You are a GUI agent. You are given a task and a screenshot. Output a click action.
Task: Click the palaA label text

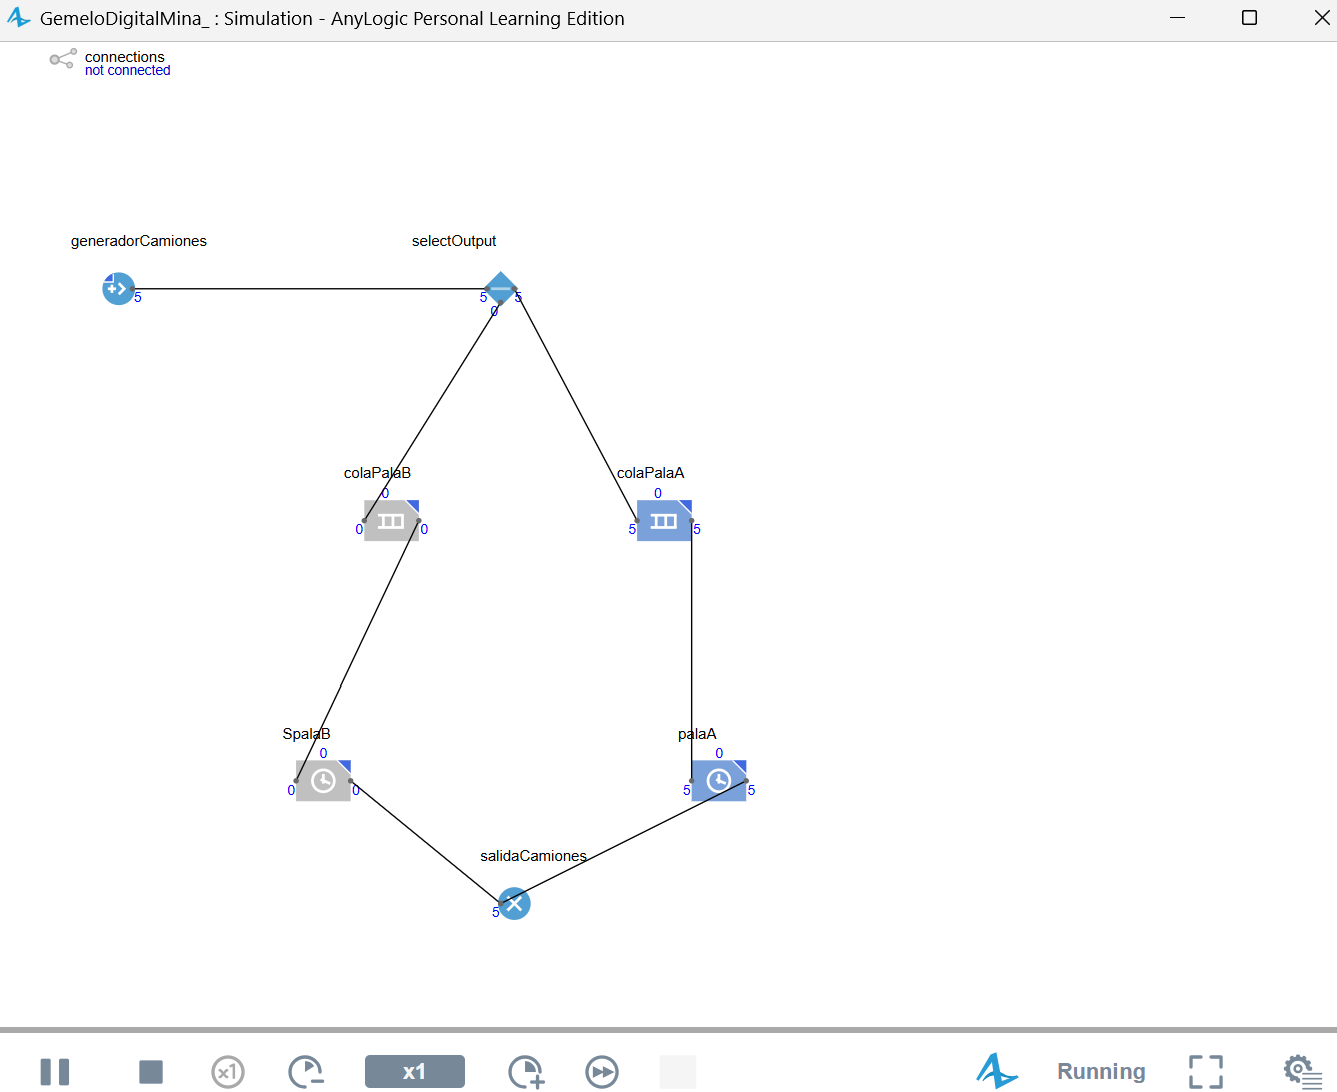tap(697, 734)
